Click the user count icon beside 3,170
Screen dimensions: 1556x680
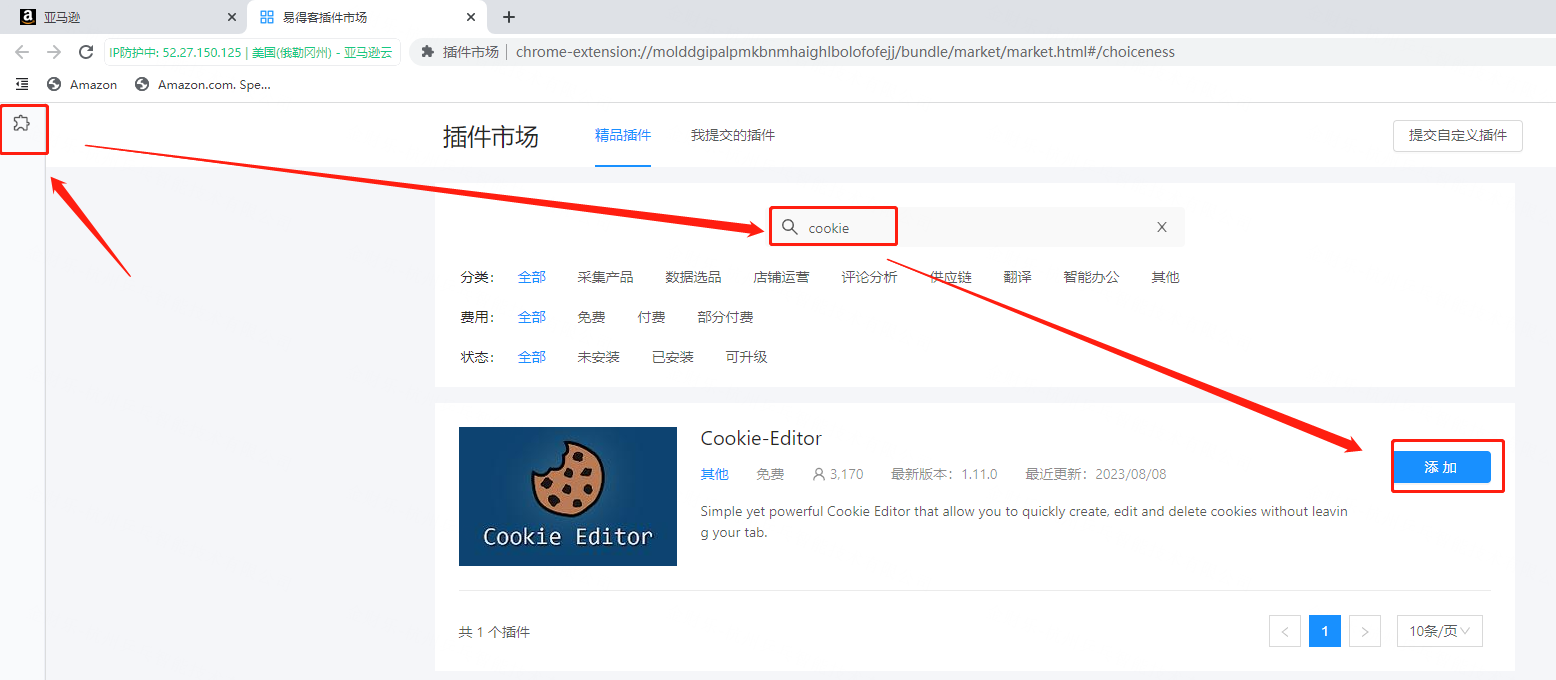[819, 474]
